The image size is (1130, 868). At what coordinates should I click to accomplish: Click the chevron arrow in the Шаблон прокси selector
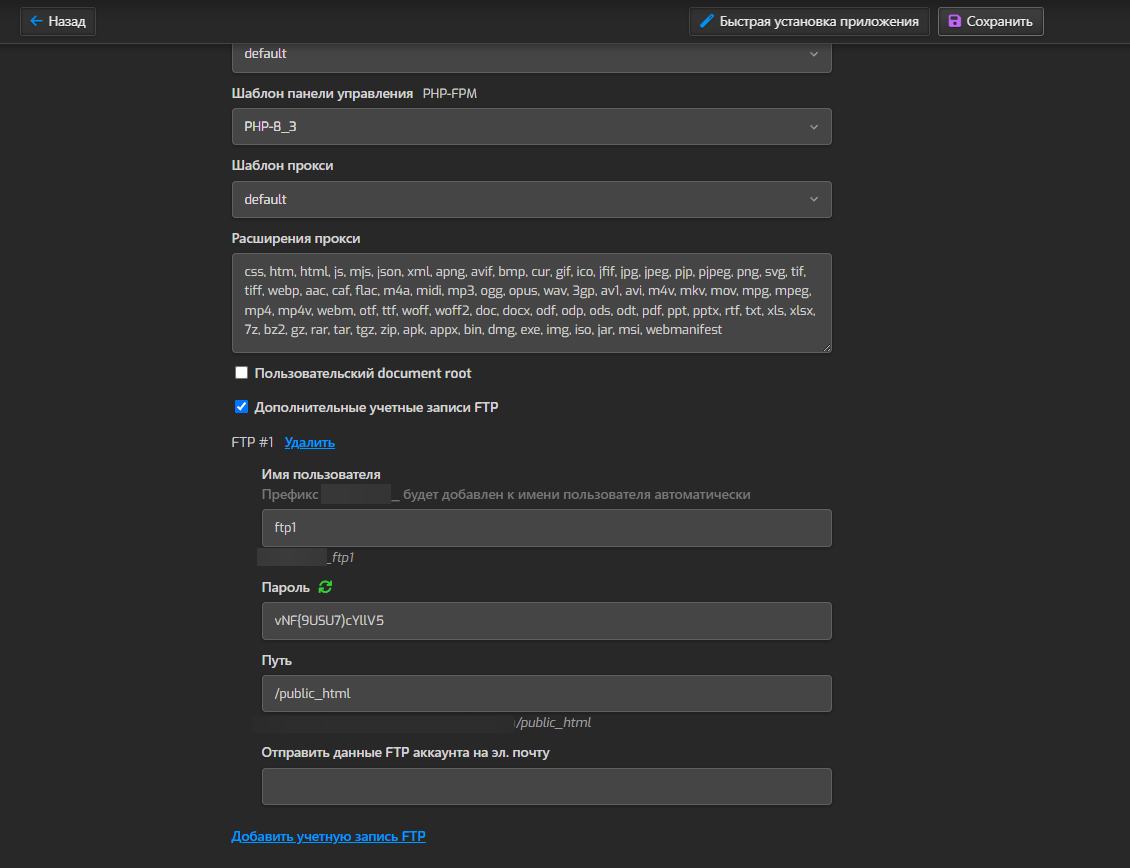814,199
